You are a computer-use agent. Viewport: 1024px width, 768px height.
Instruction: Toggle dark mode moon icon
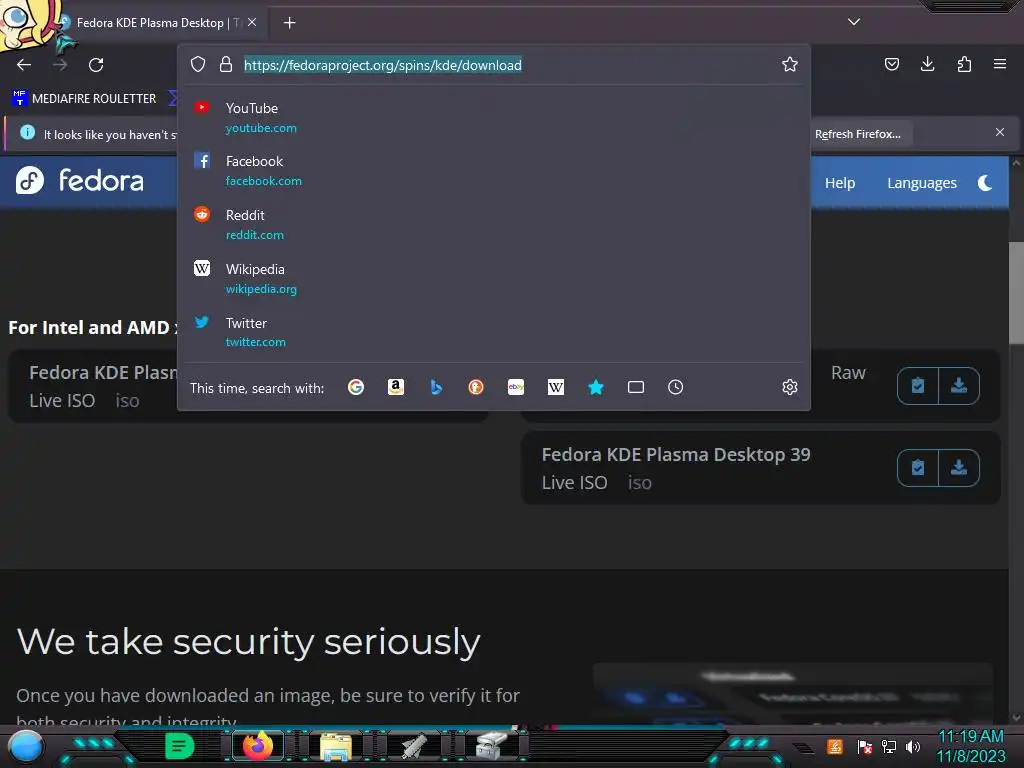click(x=985, y=183)
